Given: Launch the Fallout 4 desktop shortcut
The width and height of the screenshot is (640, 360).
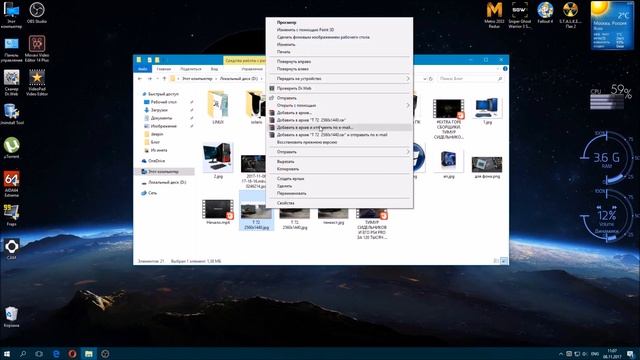Looking at the screenshot, I should click(545, 13).
